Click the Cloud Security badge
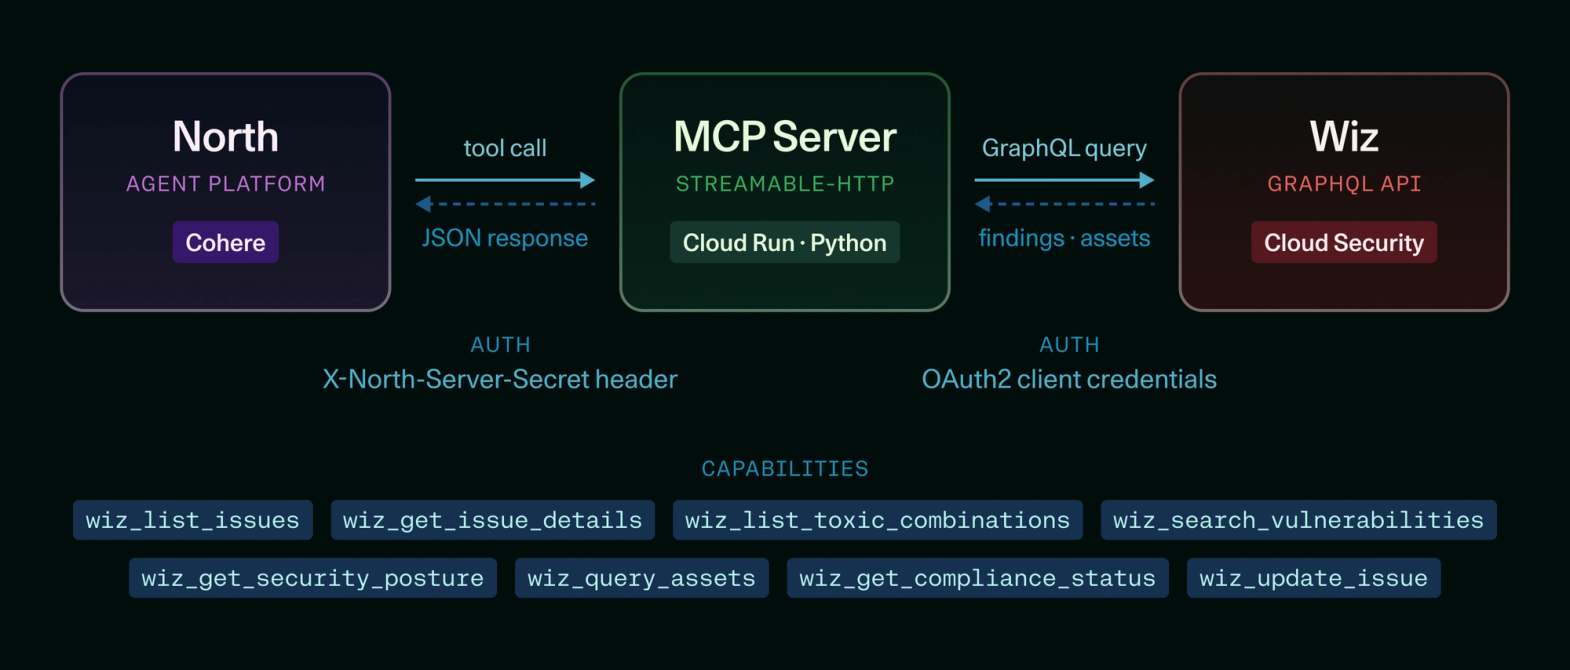Image resolution: width=1570 pixels, height=670 pixels. pyautogui.click(x=1344, y=242)
